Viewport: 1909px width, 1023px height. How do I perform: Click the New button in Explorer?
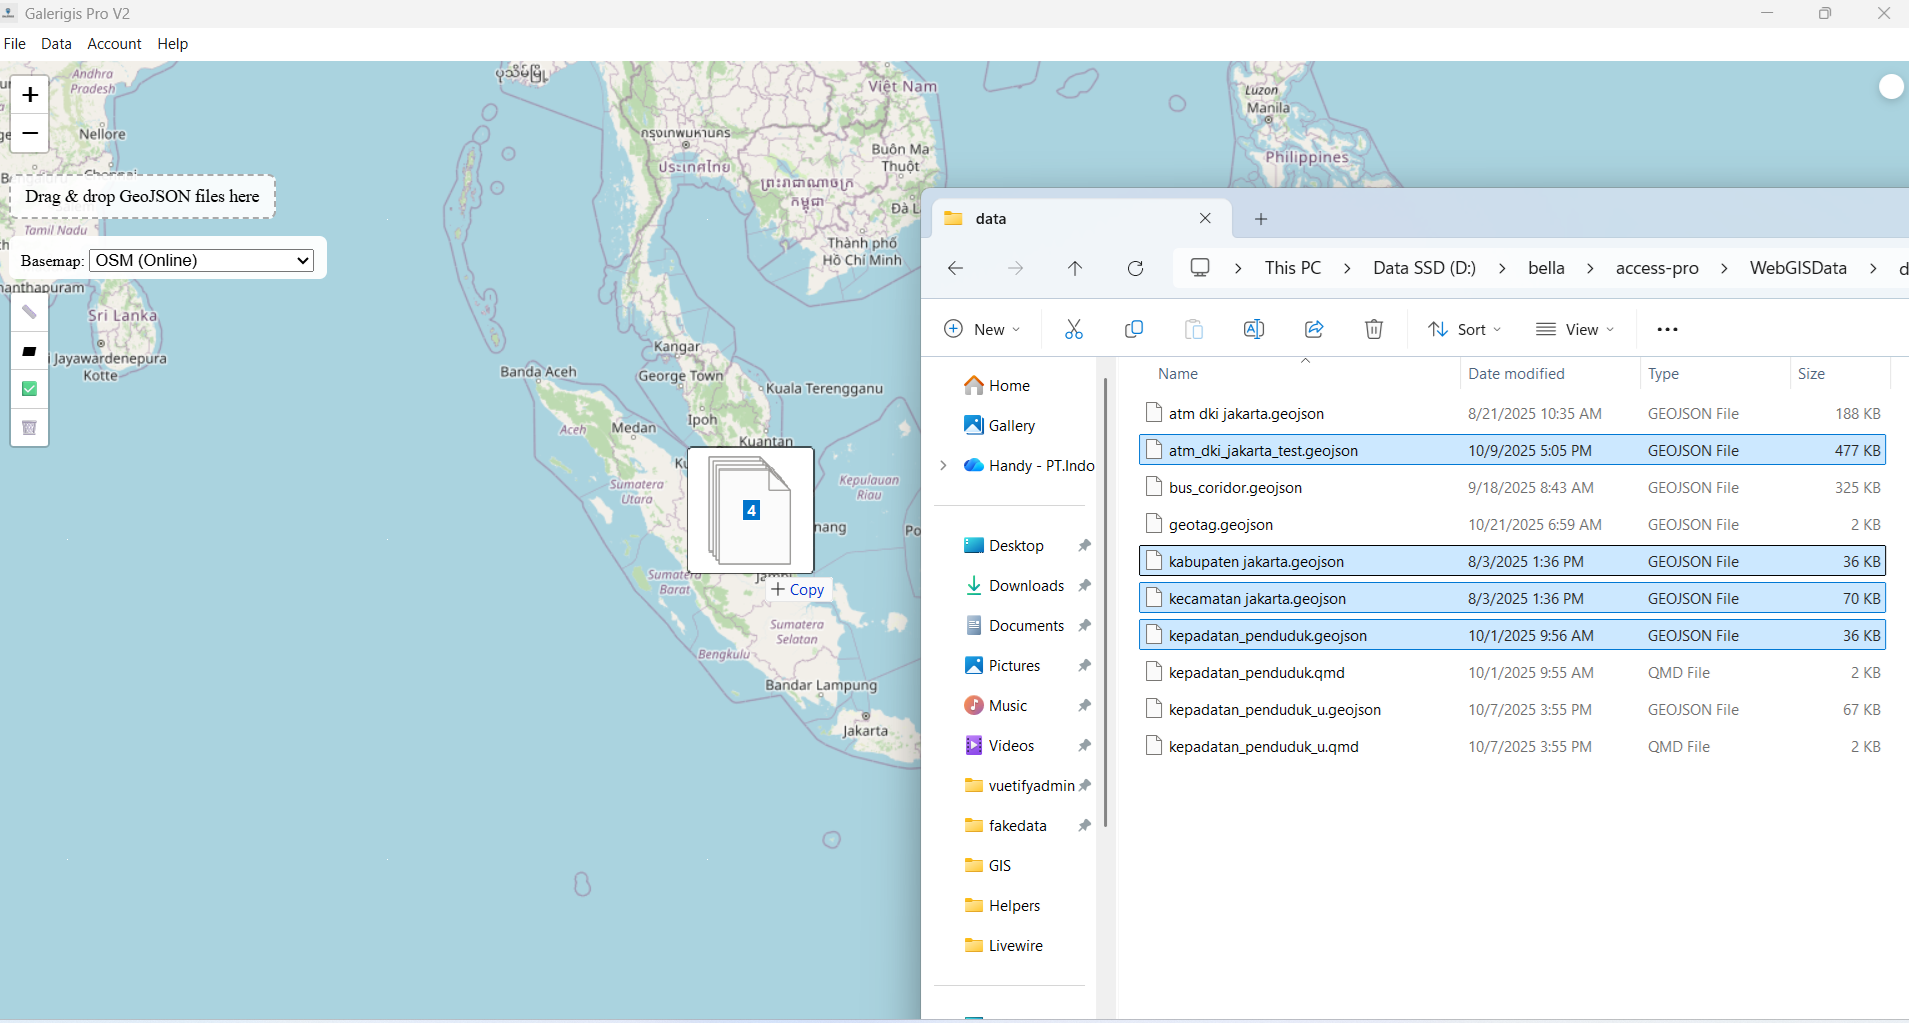click(982, 329)
